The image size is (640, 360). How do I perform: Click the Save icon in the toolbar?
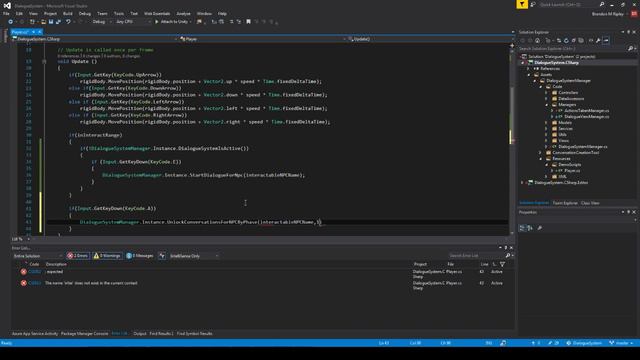point(51,22)
